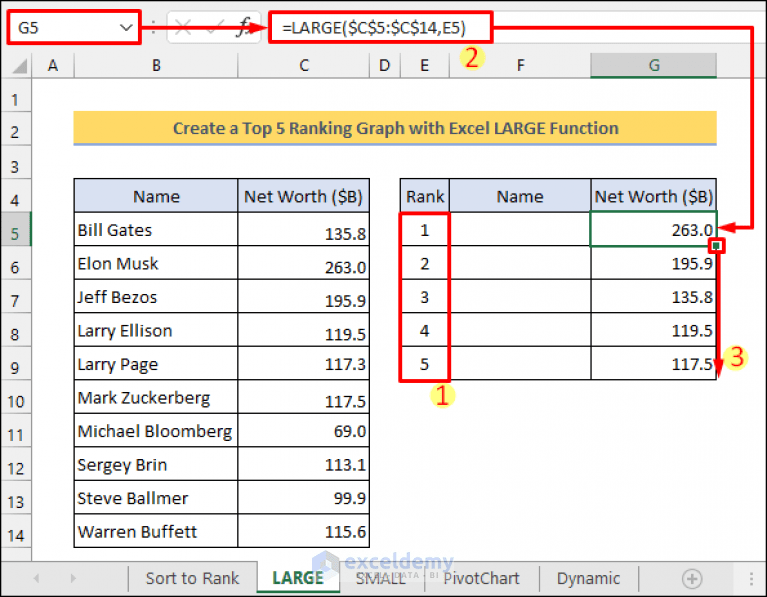Click the 117.3 net worth cell
767x597 pixels.
click(304, 364)
